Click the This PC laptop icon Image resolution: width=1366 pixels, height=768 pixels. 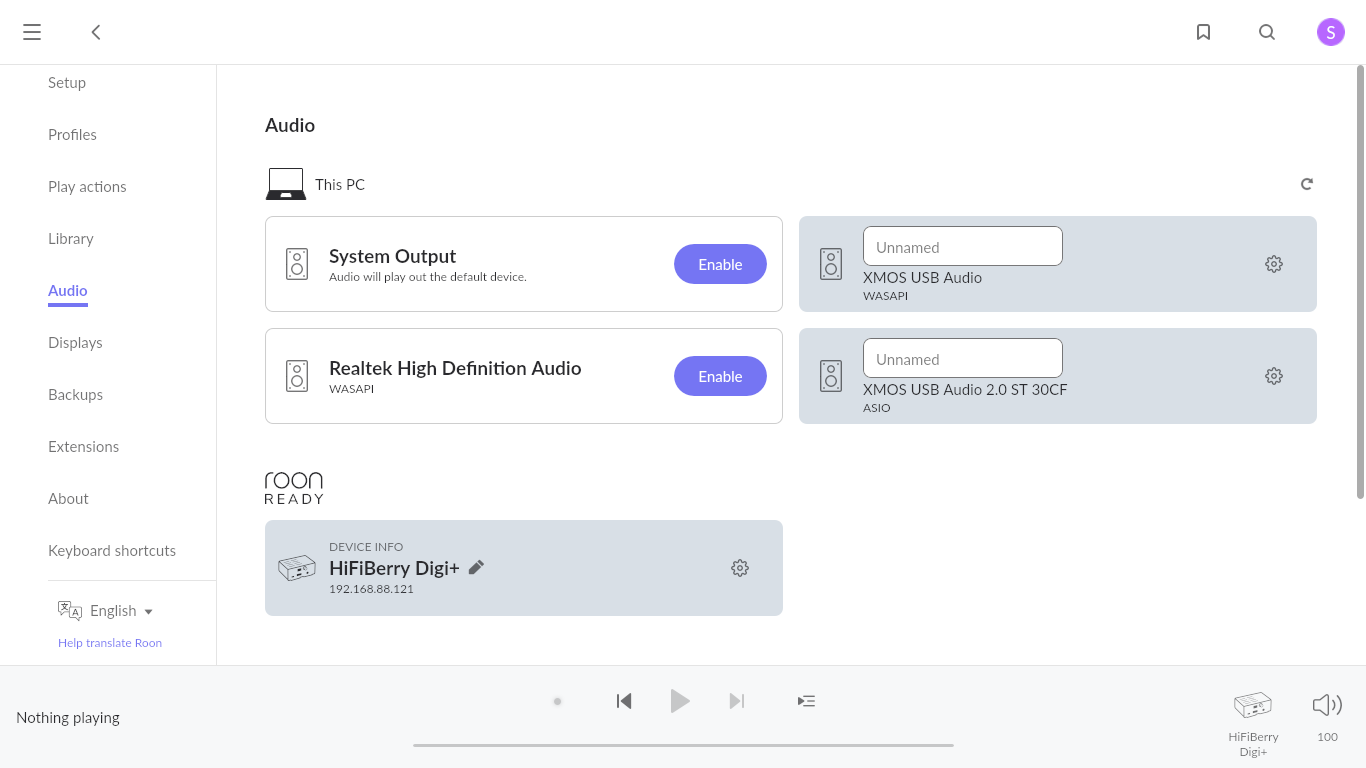coord(286,184)
